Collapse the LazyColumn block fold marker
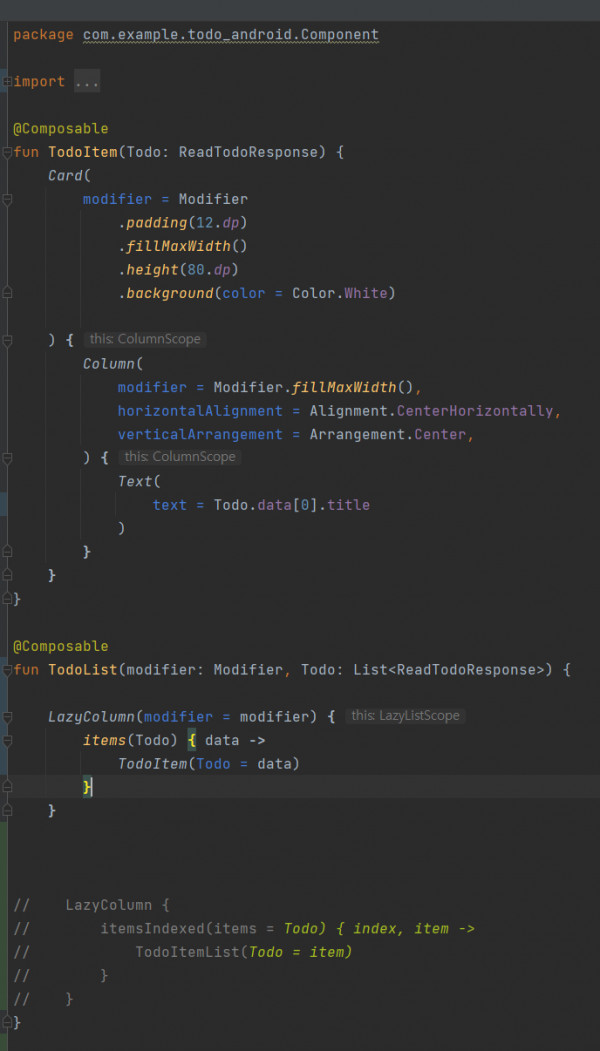600x1051 pixels. [x=7, y=717]
